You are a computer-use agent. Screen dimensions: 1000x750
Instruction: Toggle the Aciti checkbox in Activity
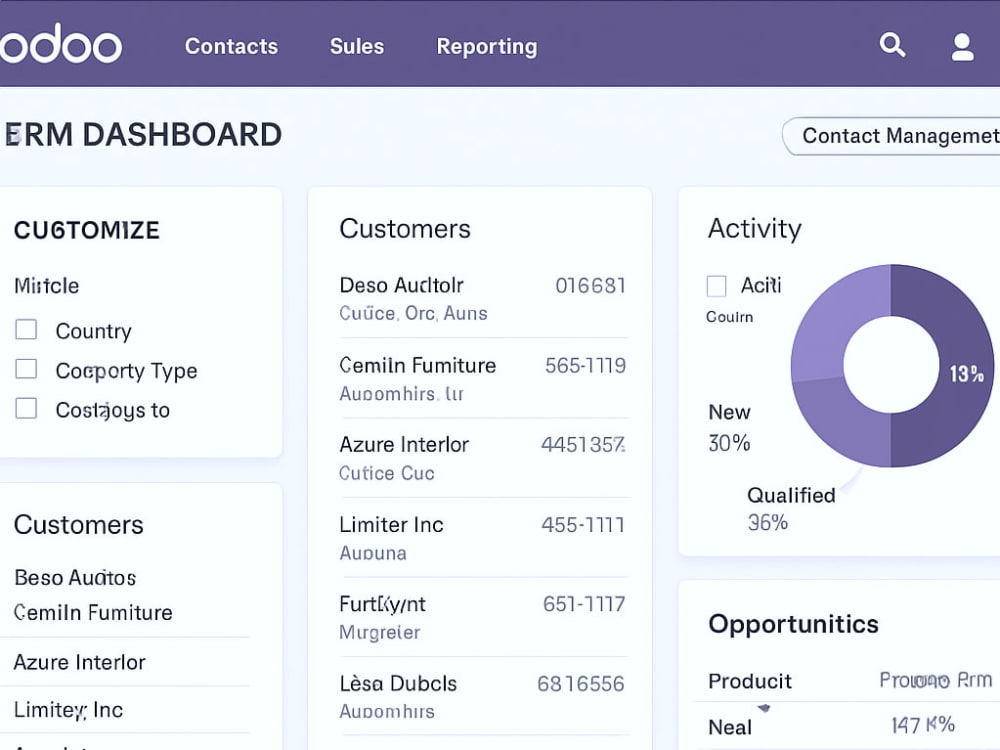tap(717, 286)
